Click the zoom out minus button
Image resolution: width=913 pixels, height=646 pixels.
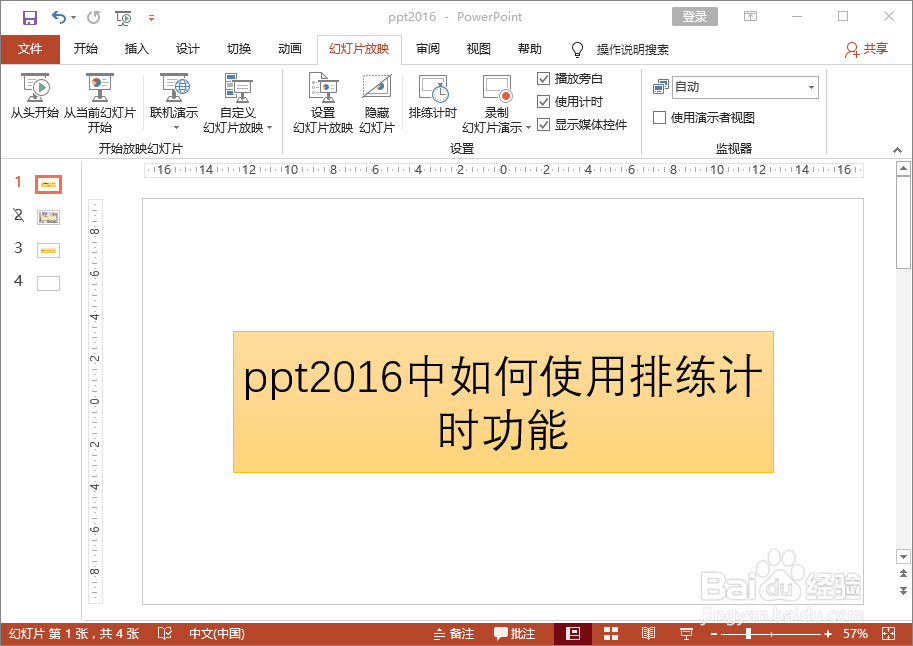(x=714, y=634)
